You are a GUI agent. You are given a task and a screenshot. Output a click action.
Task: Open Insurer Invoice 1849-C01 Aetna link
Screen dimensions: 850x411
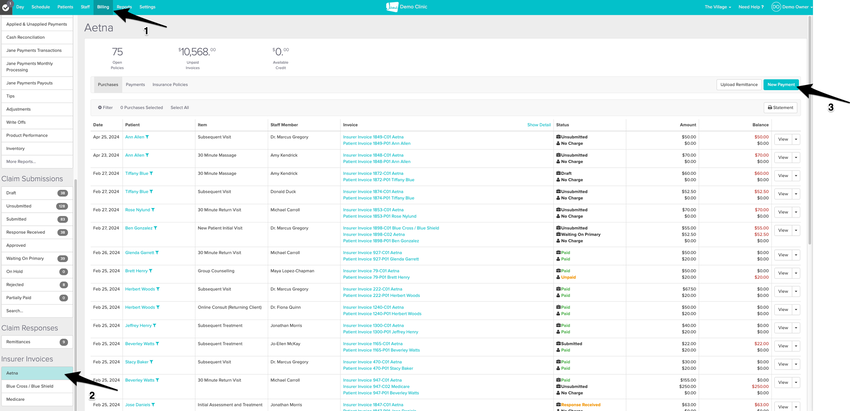tap(373, 137)
